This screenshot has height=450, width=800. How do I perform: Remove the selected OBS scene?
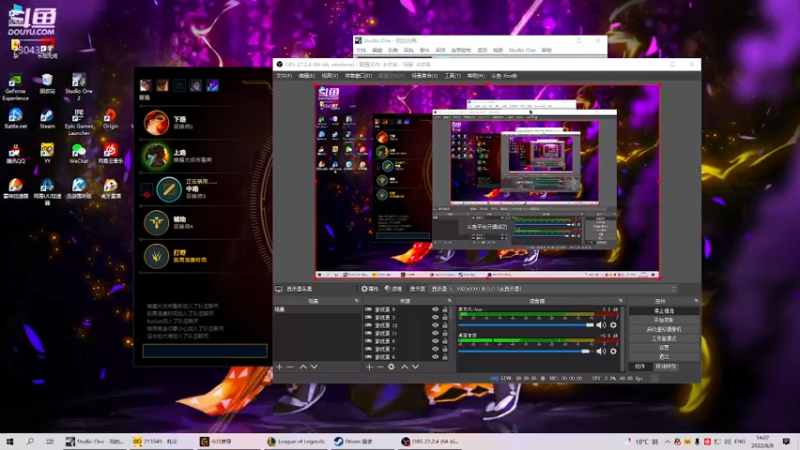[290, 366]
